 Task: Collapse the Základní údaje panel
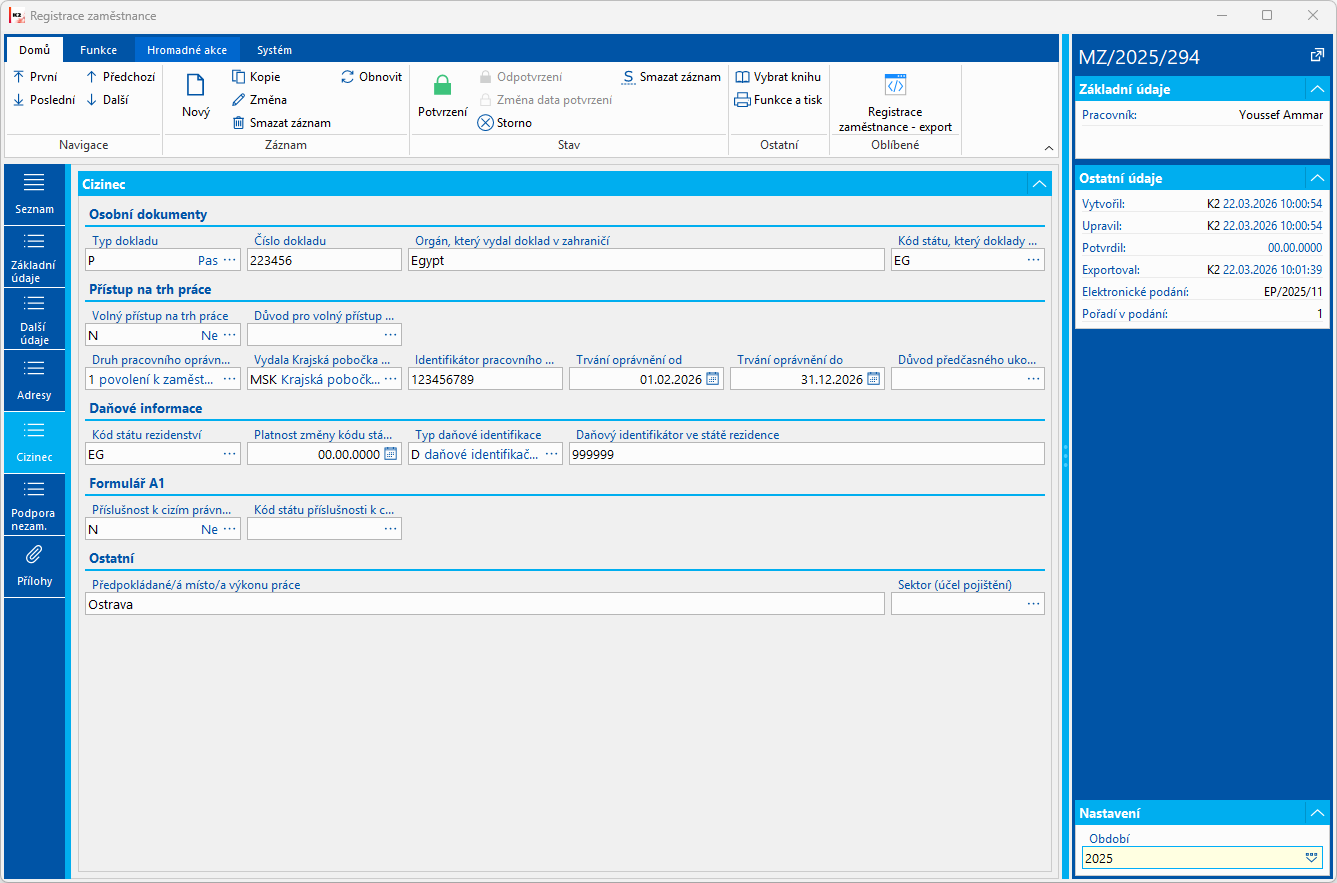pyautogui.click(x=1317, y=89)
